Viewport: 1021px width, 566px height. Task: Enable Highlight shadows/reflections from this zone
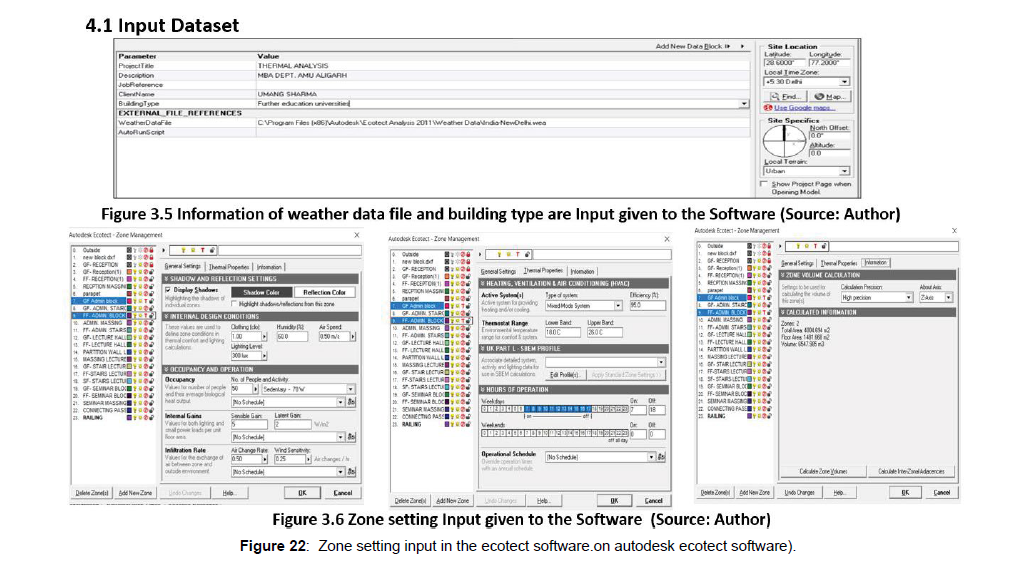234,304
